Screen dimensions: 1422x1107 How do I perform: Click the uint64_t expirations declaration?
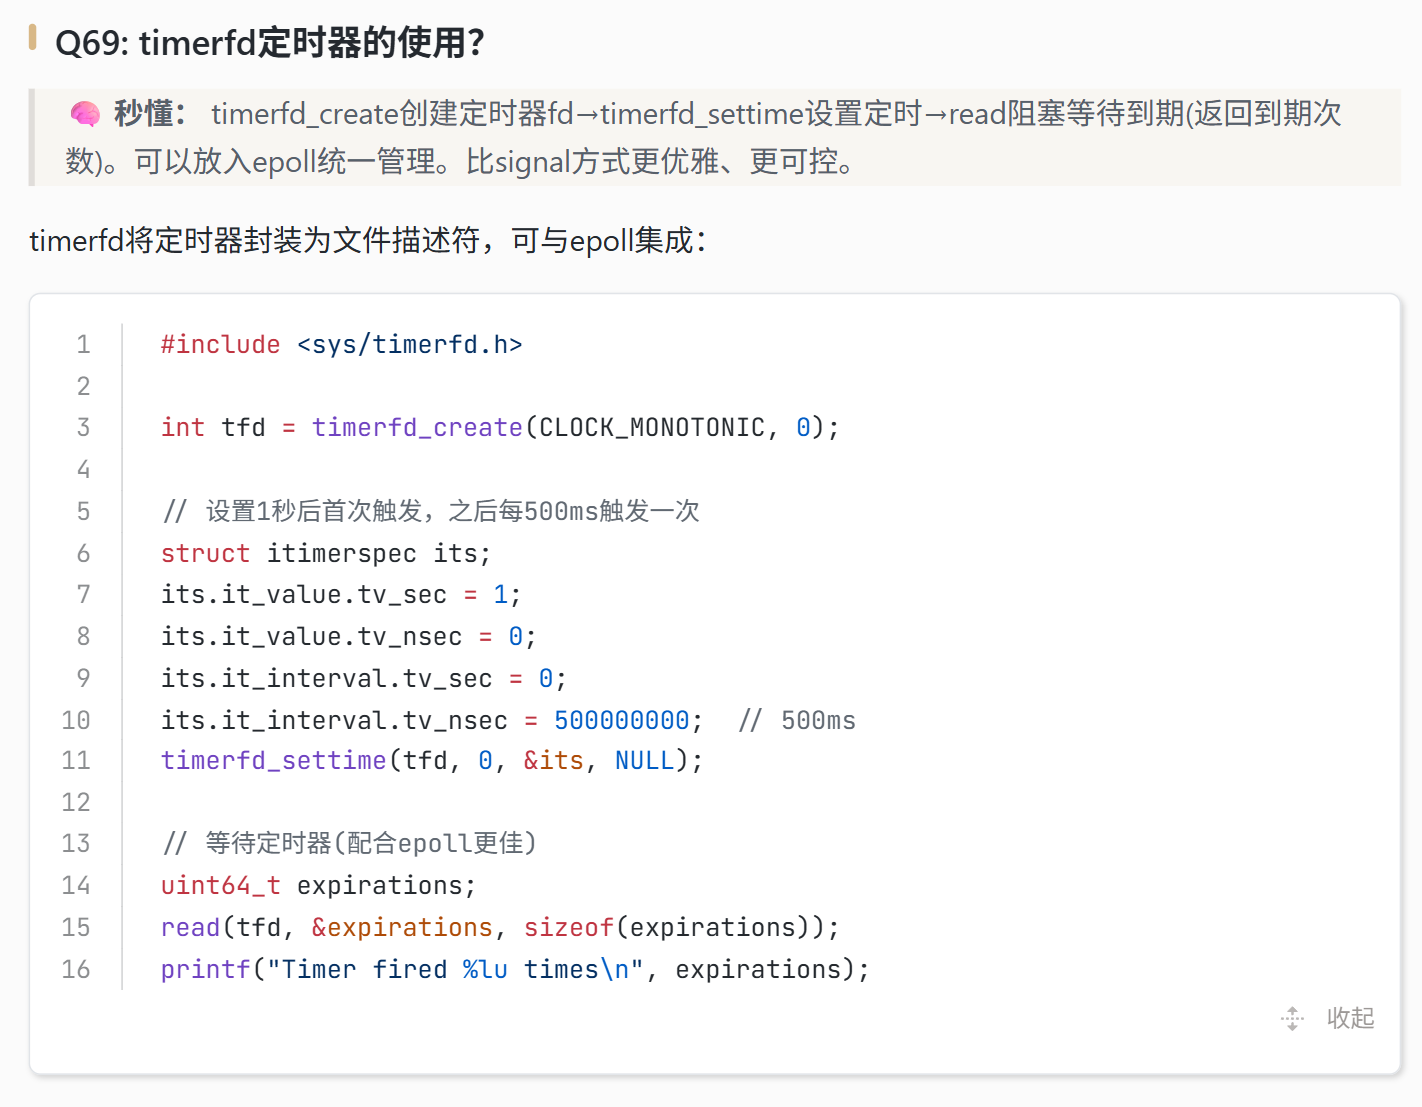click(x=318, y=886)
